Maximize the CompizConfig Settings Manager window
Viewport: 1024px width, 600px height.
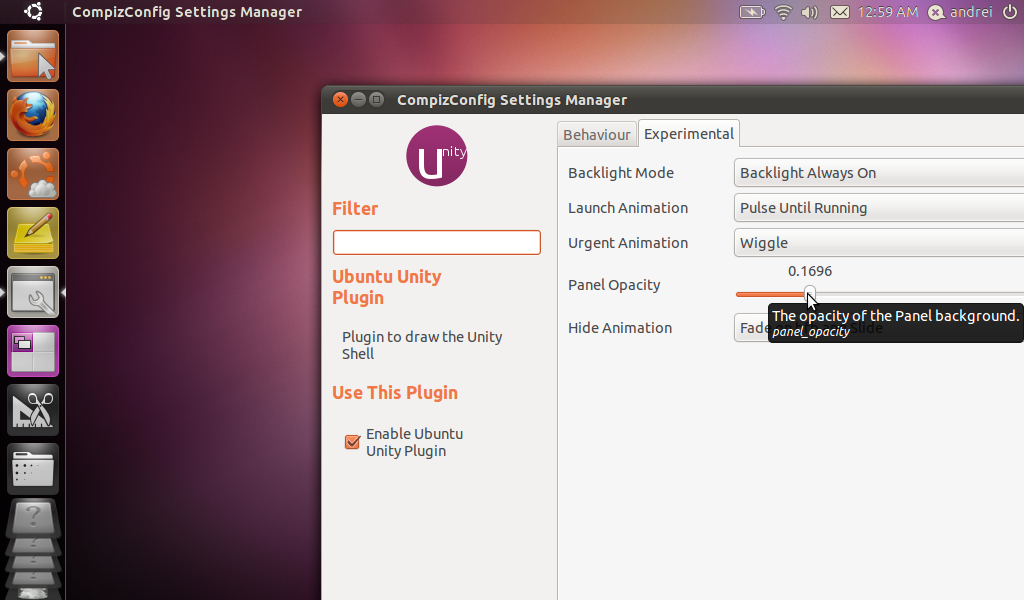click(377, 99)
